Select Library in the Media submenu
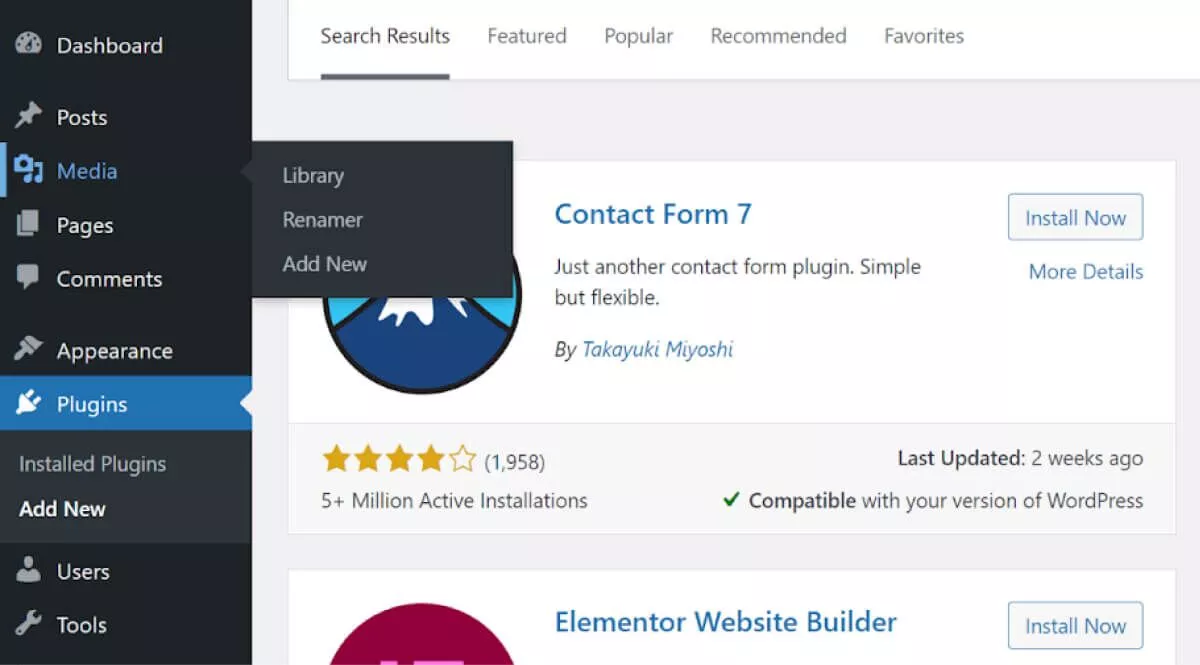Viewport: 1200px width, 665px height. [313, 176]
